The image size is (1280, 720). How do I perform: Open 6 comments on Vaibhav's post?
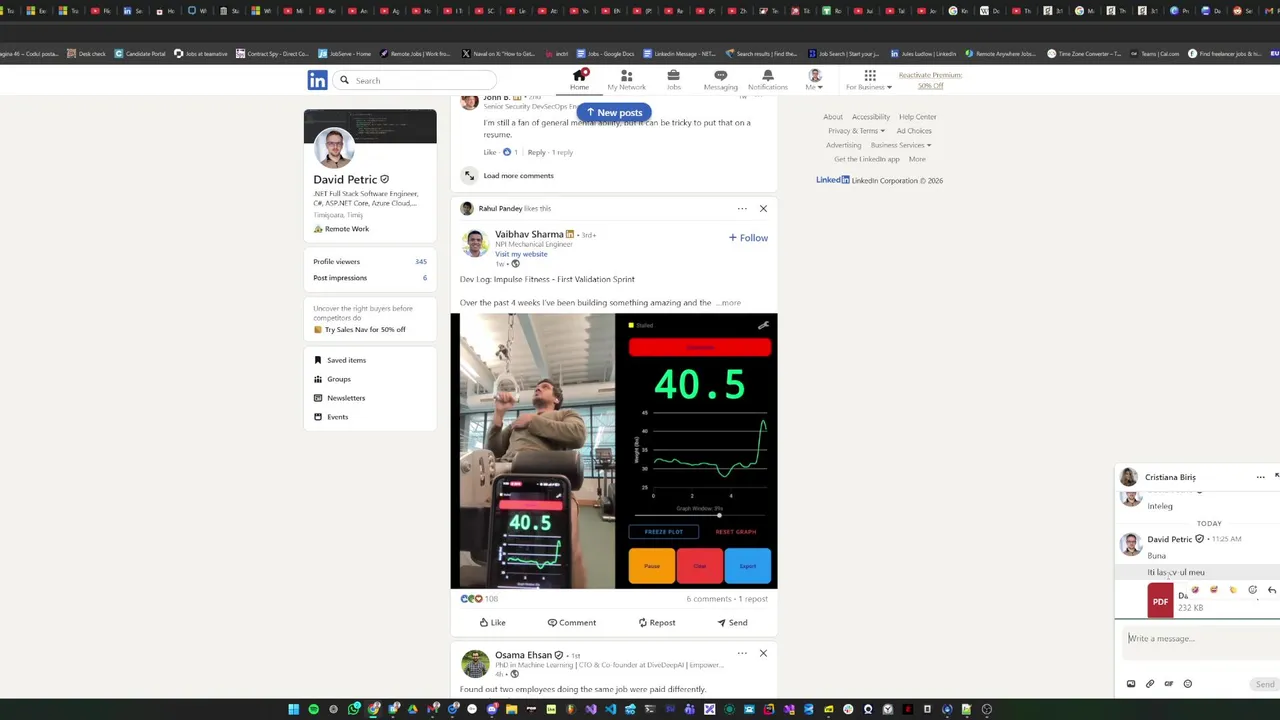click(x=709, y=599)
